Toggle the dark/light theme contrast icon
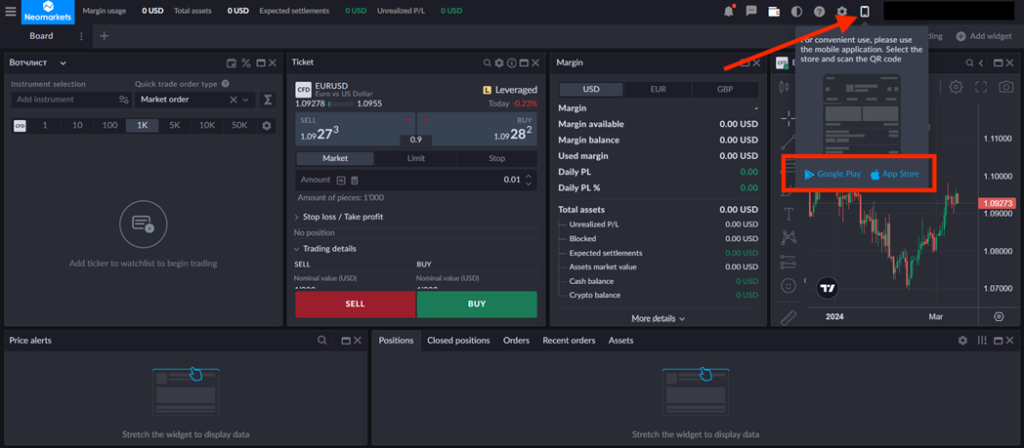This screenshot has height=448, width=1024. pos(797,11)
